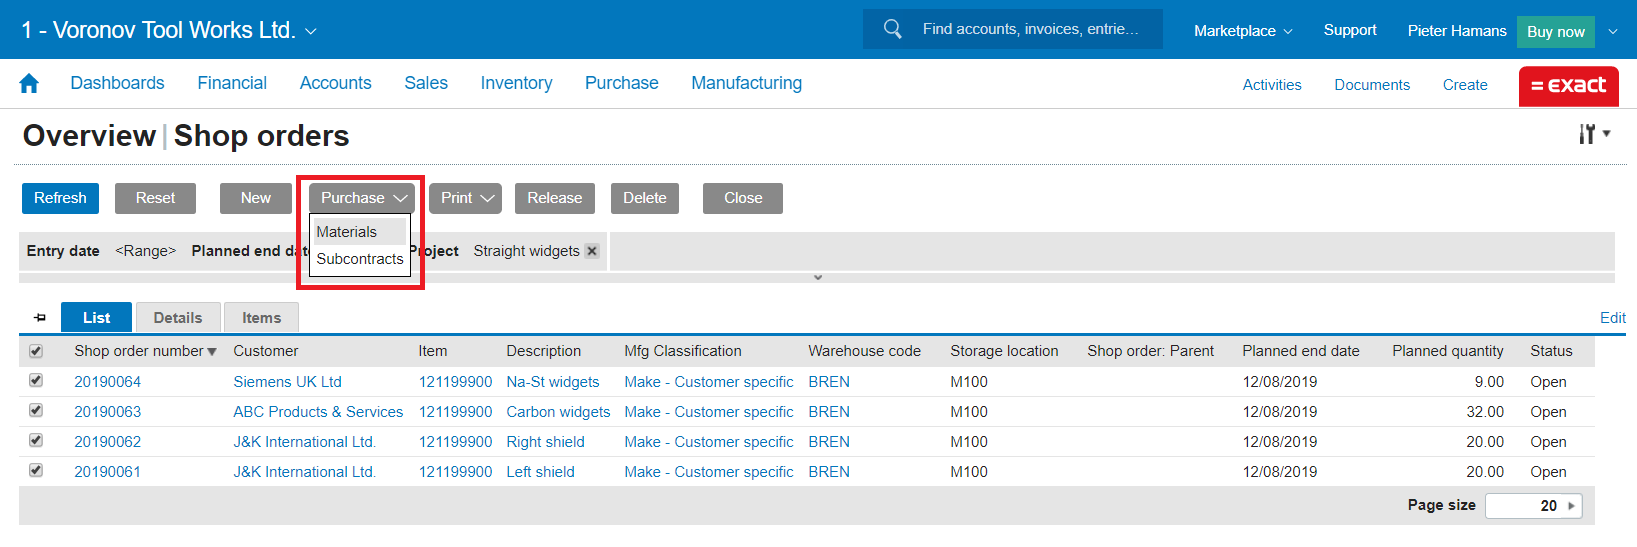
Task: Toggle the select-all header checkbox
Action: [36, 351]
